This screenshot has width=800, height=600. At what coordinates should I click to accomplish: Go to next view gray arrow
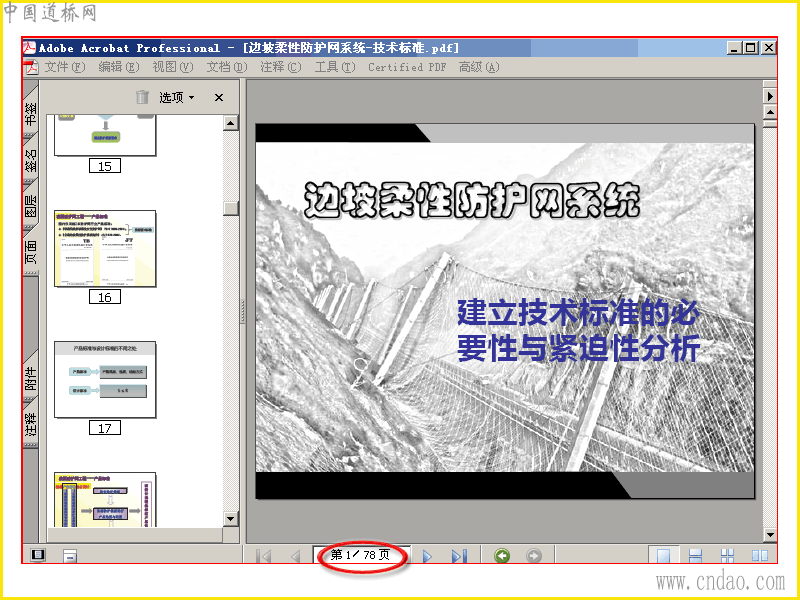click(534, 556)
